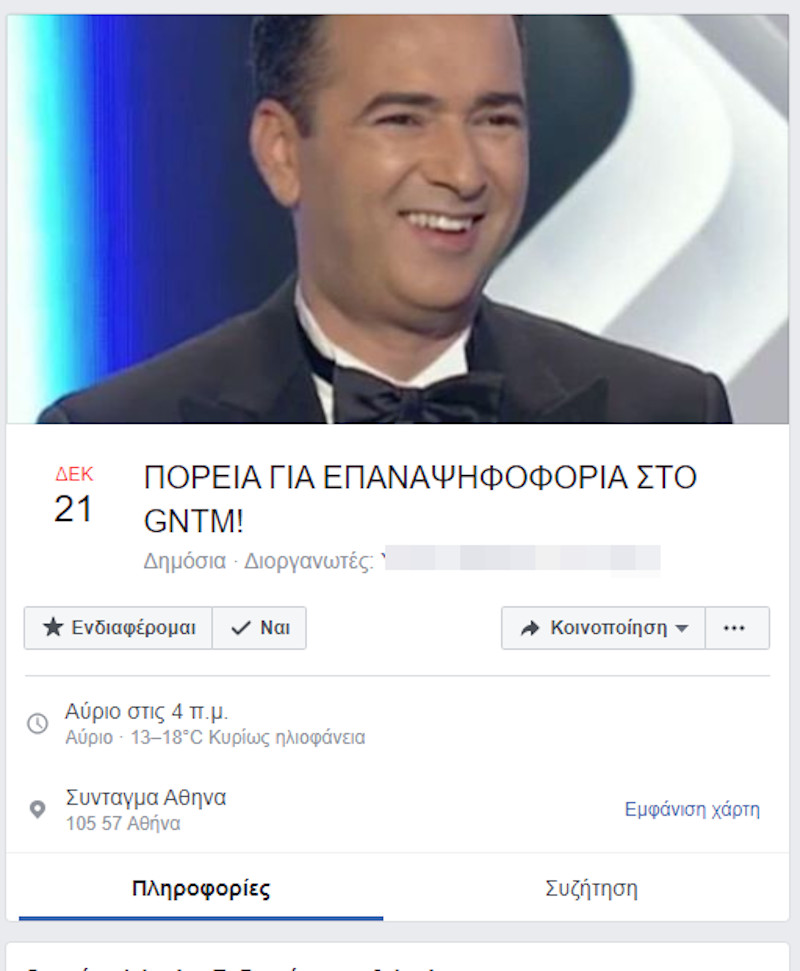Click the checkmark icon beside Ναι
This screenshot has height=971, width=800.
240,628
